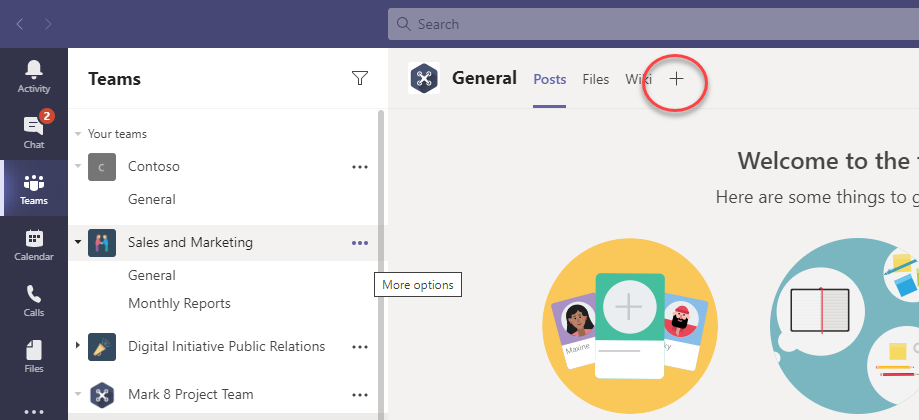Click the add more people illustration
This screenshot has width=919, height=420.
630,326
